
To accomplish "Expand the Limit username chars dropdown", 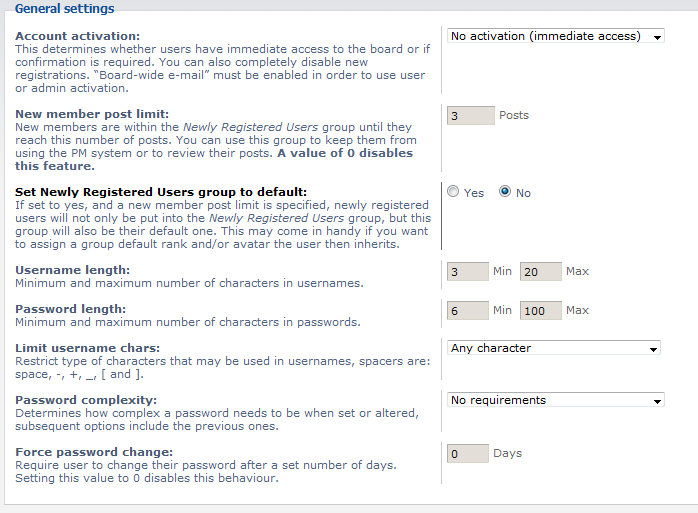I will (553, 349).
